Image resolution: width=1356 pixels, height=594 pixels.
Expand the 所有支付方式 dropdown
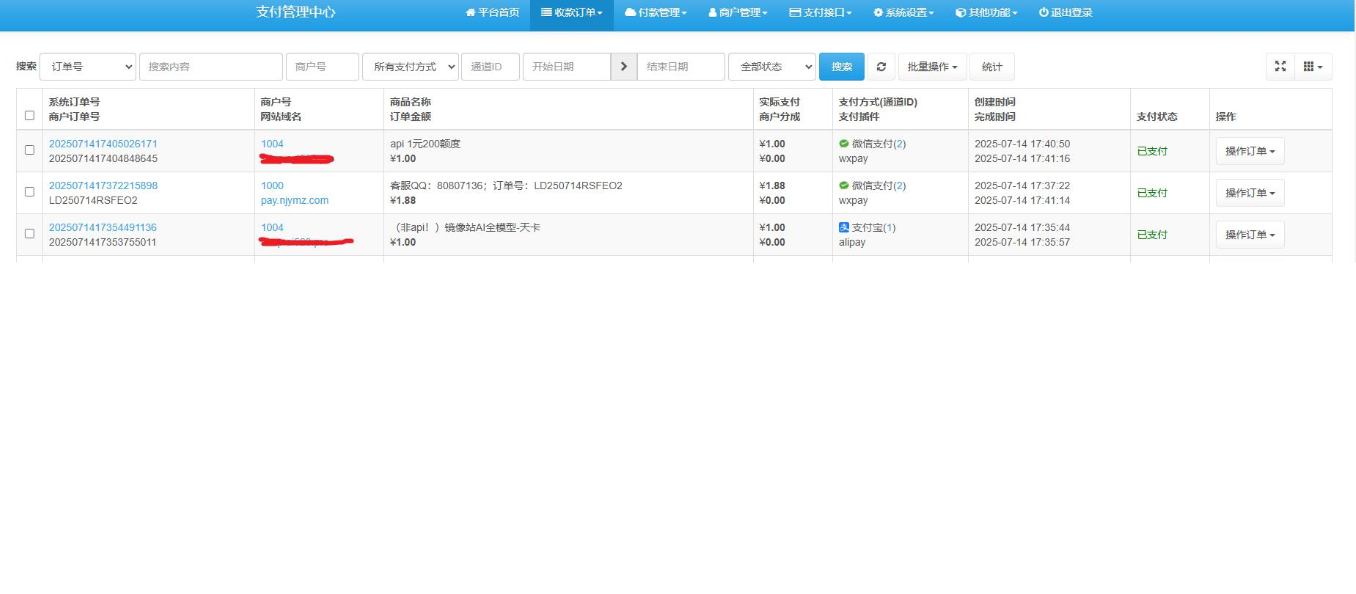[410, 67]
